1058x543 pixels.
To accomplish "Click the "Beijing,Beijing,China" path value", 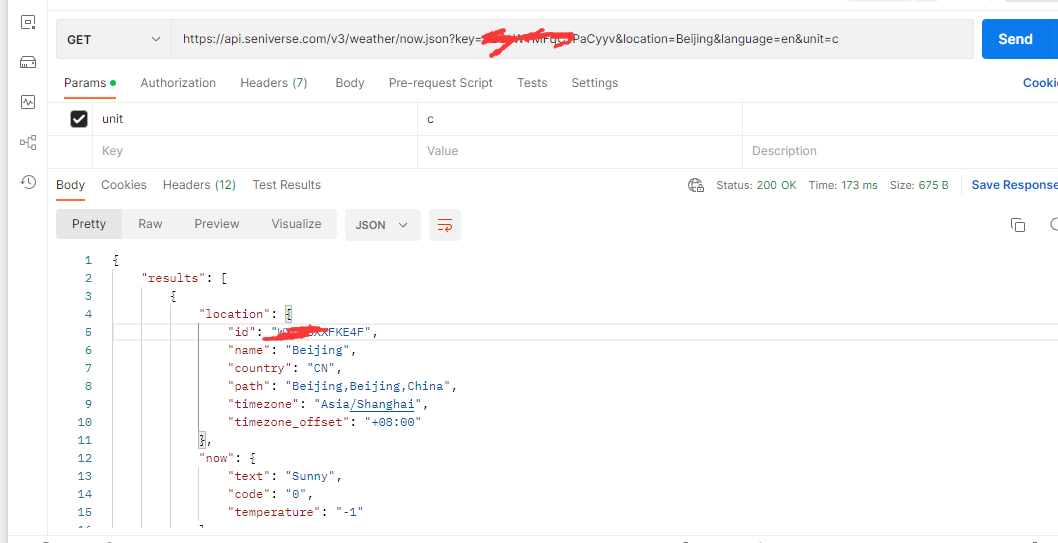I will tap(368, 387).
